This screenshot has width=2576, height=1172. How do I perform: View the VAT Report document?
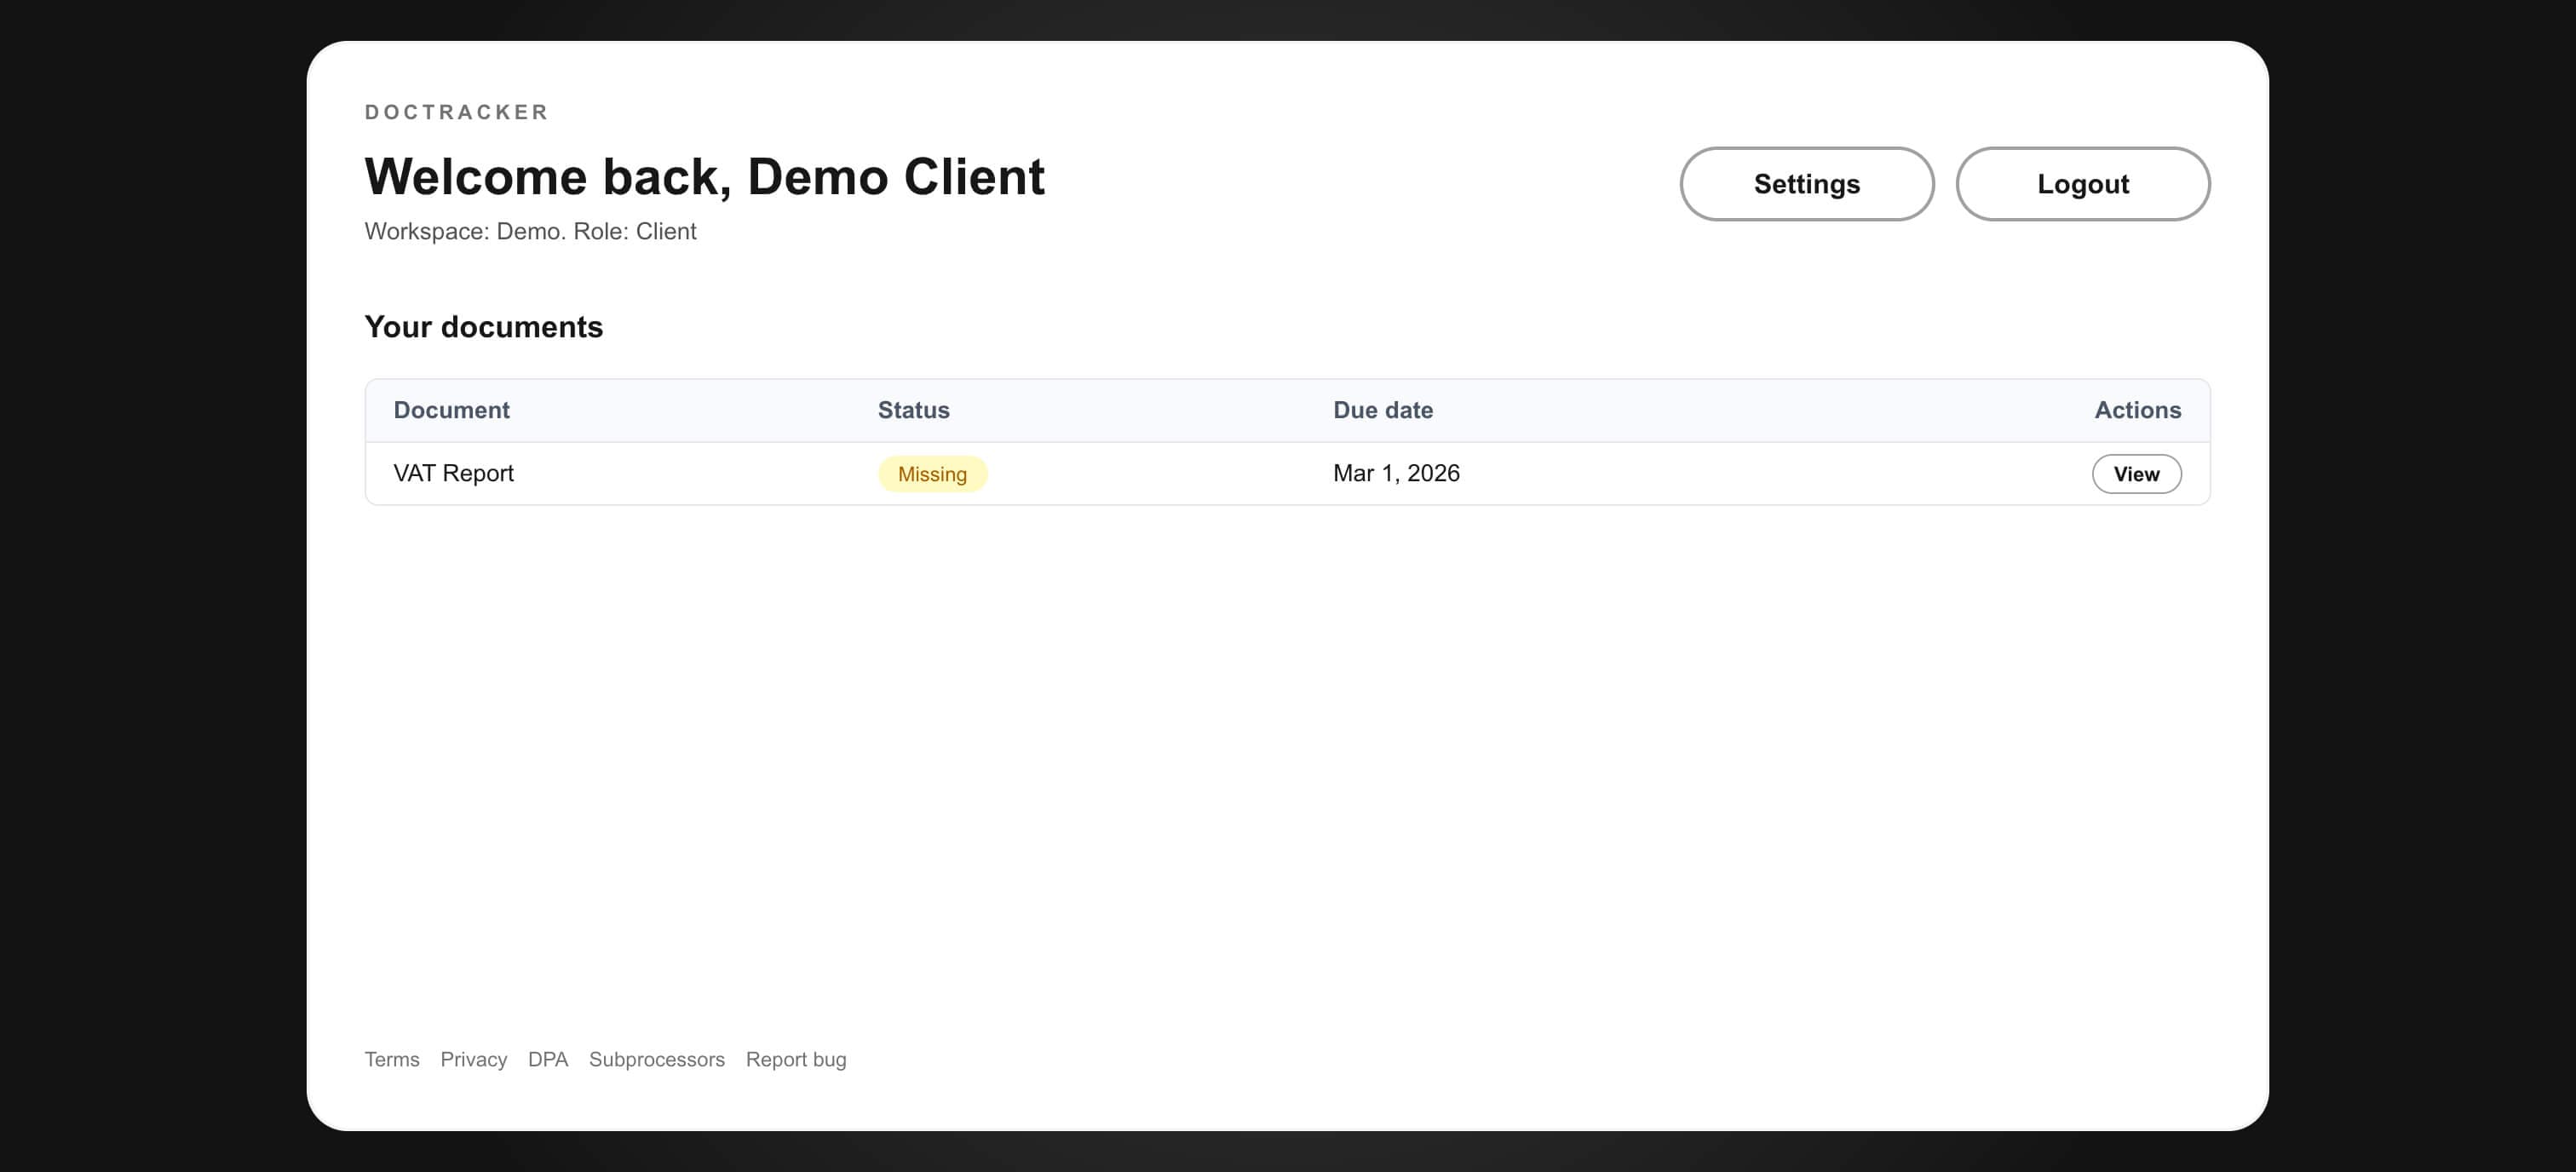[x=2137, y=473]
